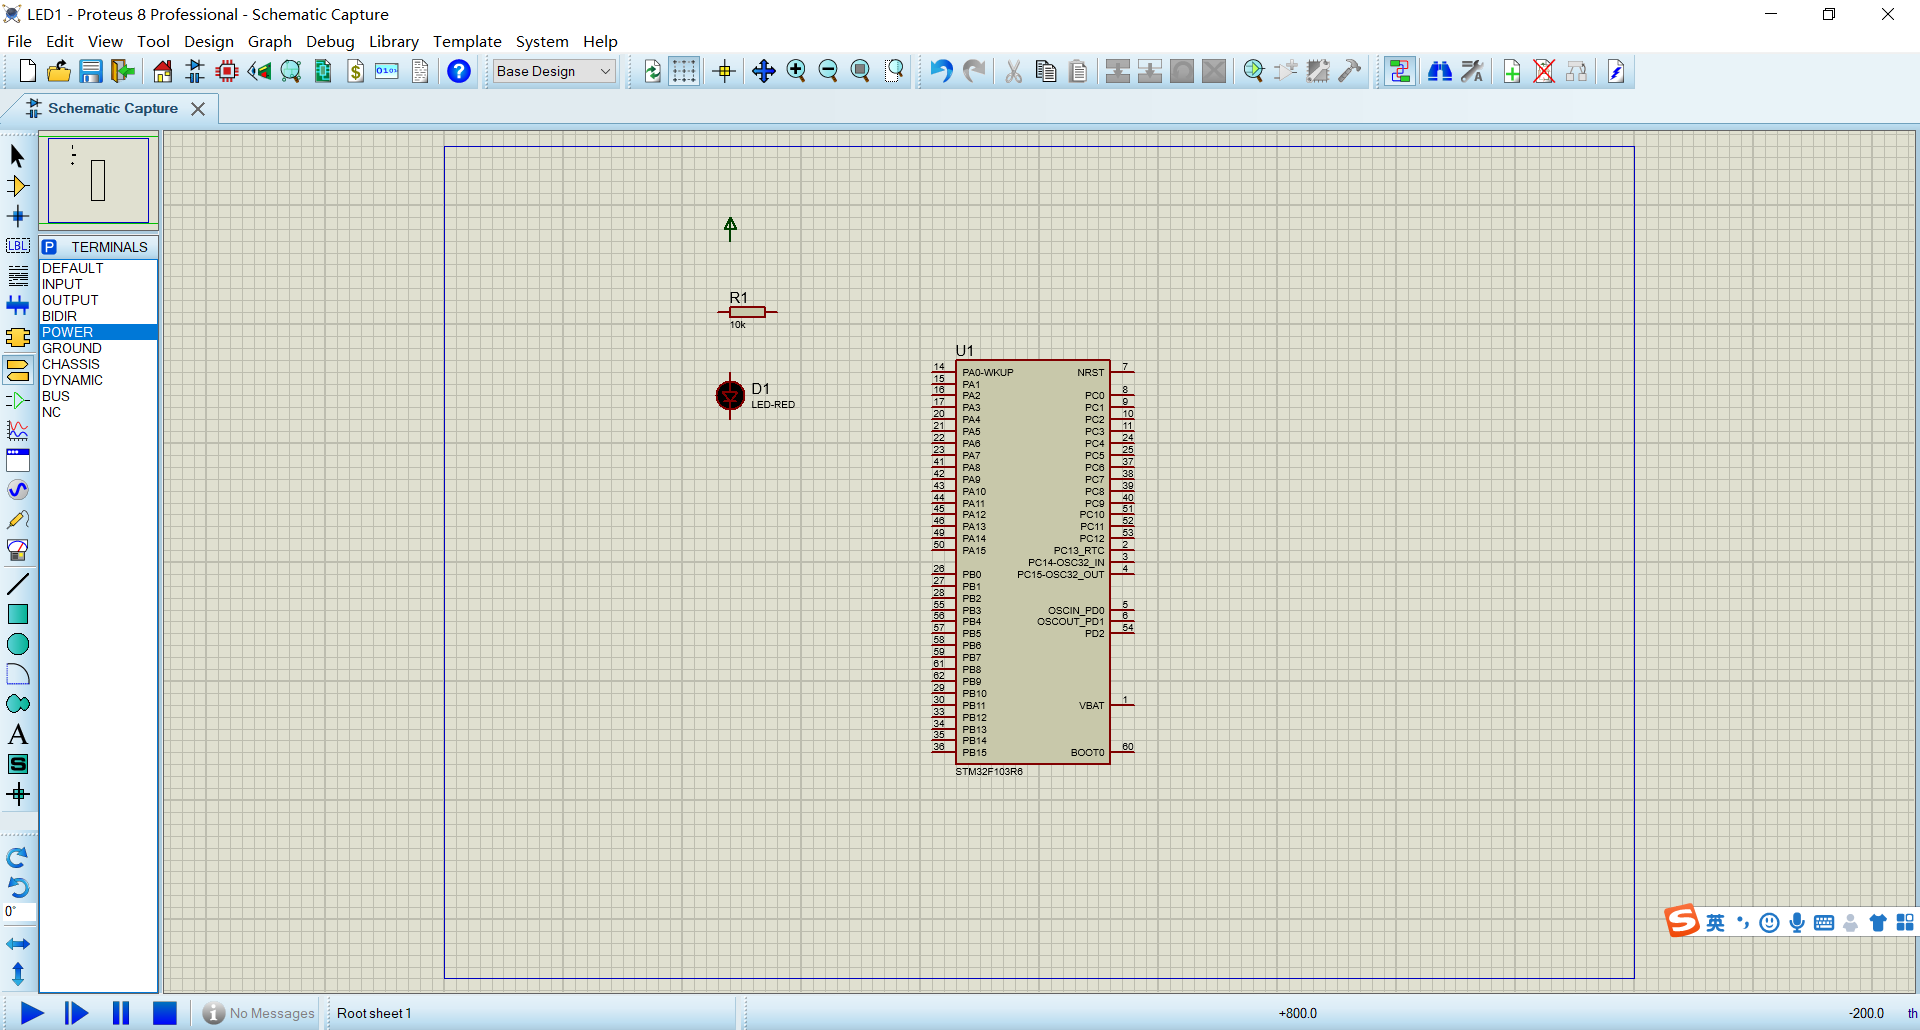The width and height of the screenshot is (1920, 1030).
Task: Open the Debug menu
Action: coord(330,41)
